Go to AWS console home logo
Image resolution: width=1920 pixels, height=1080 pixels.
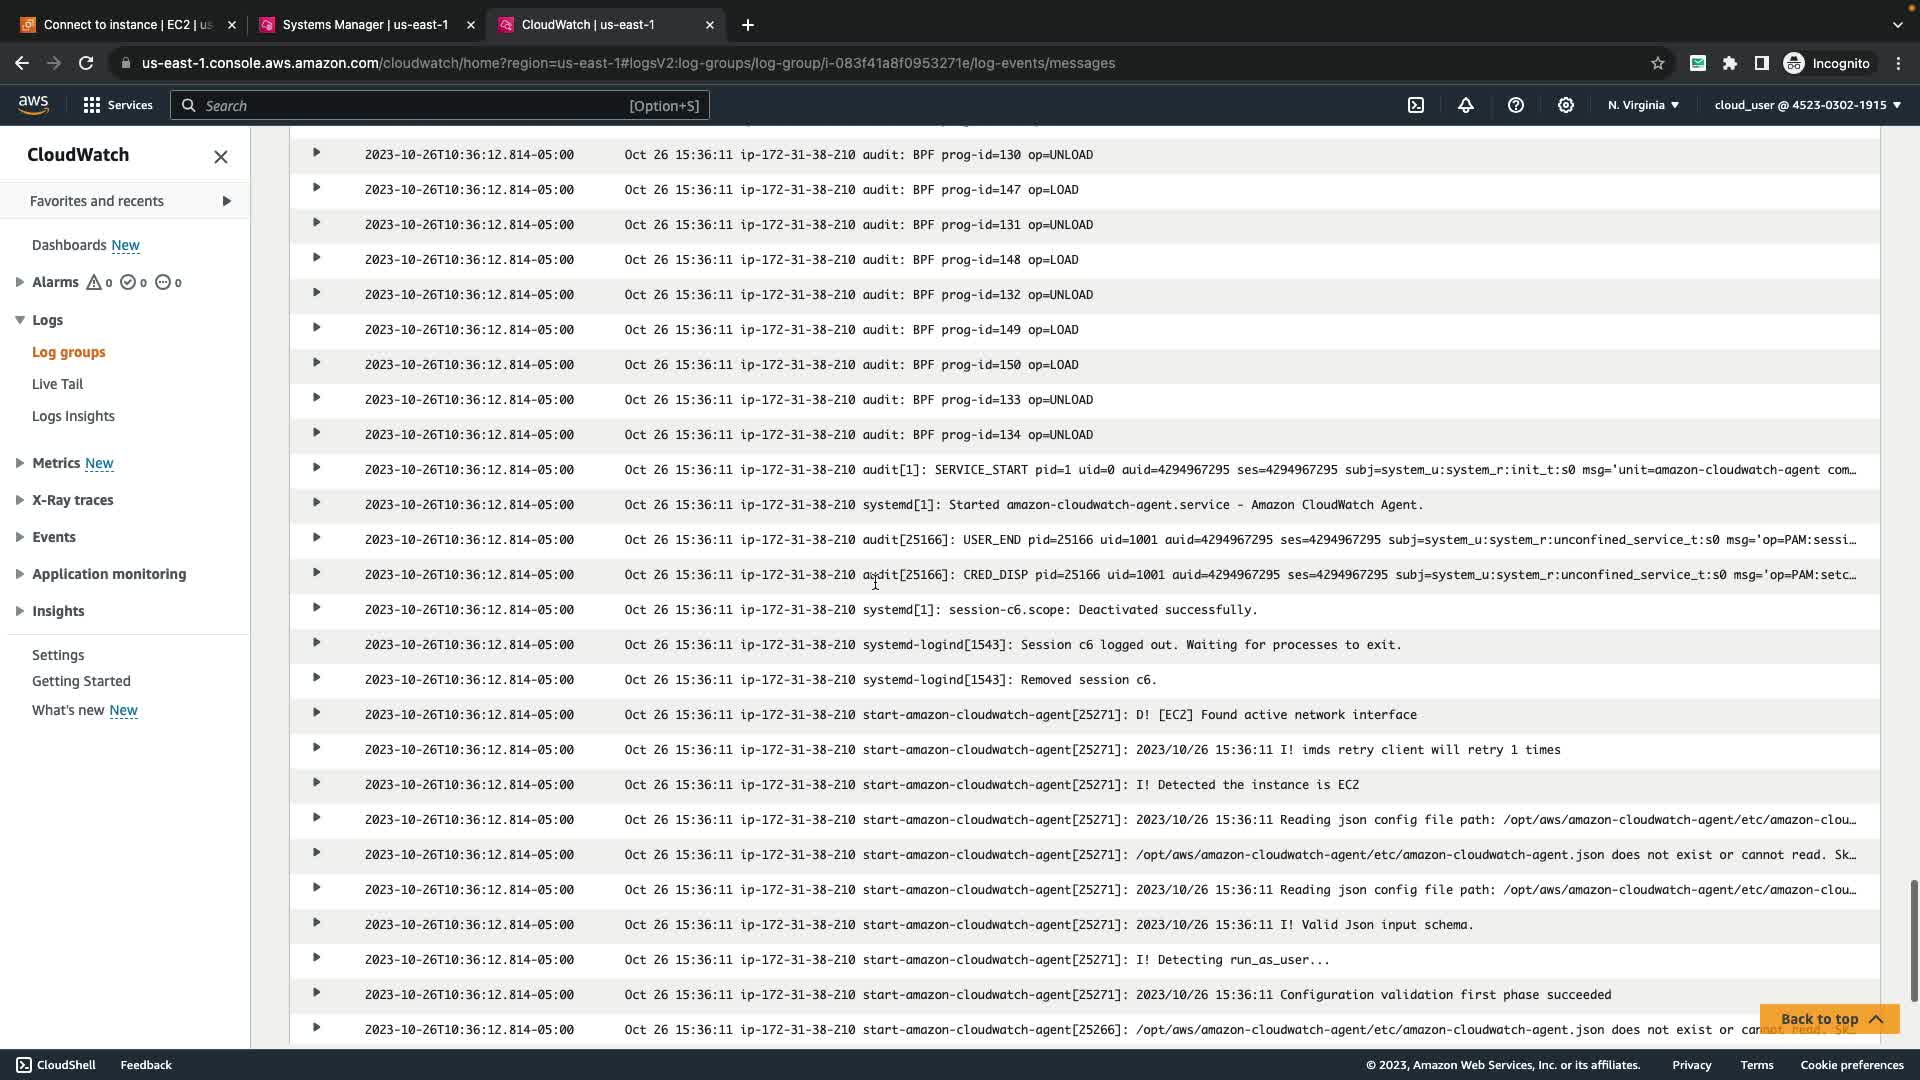click(33, 105)
